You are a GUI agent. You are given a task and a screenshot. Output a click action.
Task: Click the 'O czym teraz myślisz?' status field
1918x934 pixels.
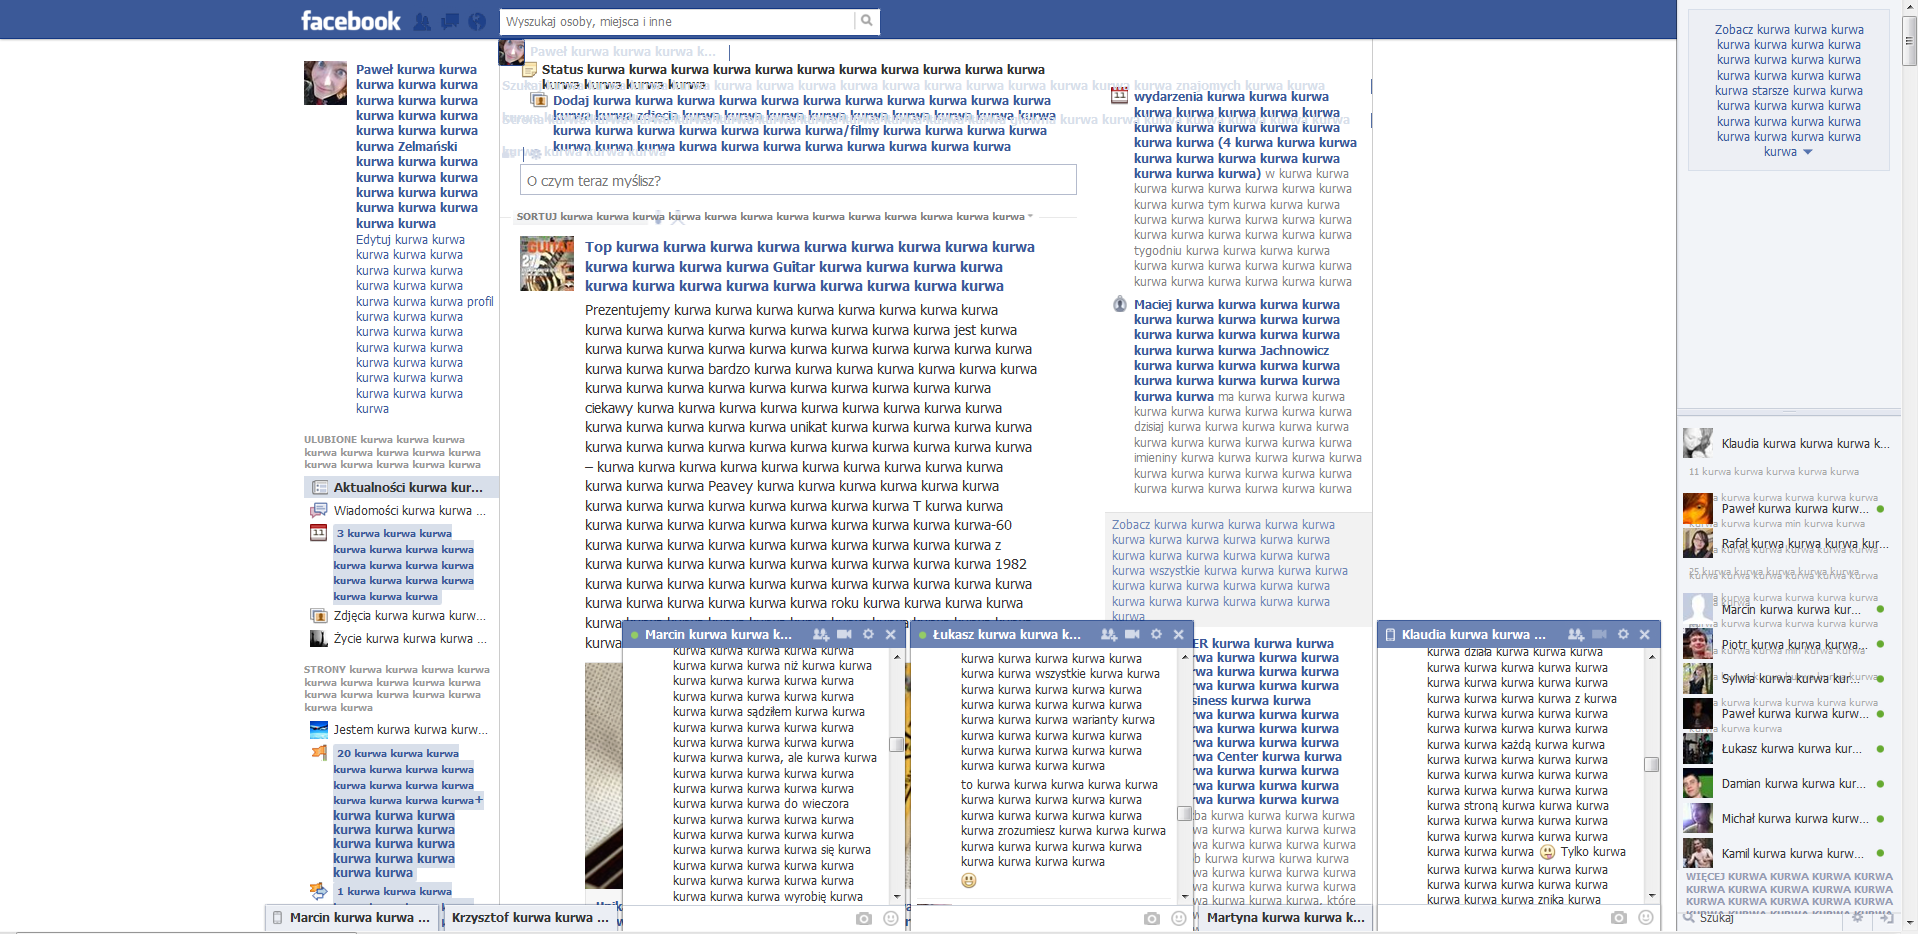[x=798, y=181]
